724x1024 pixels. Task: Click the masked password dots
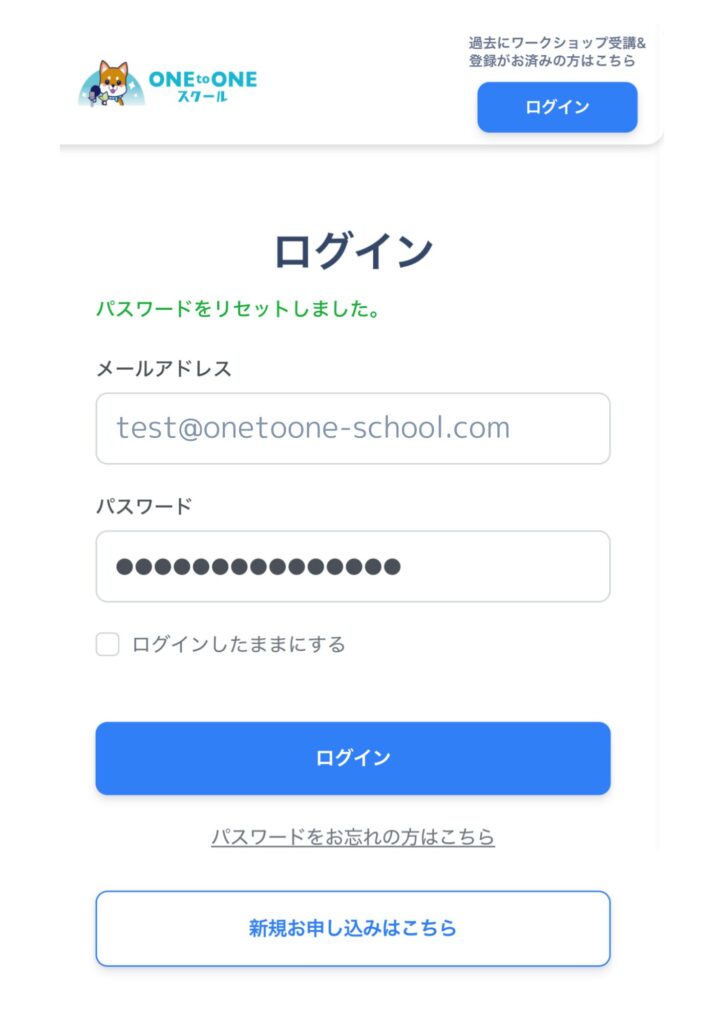[x=258, y=567]
